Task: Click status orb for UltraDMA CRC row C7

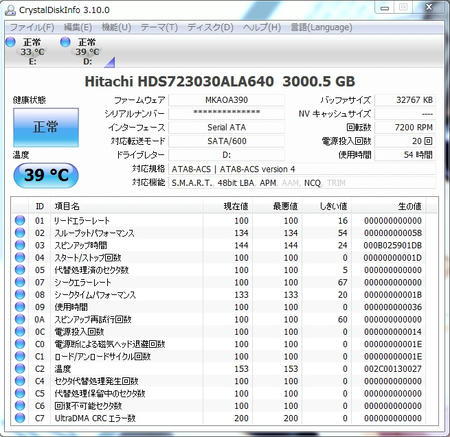Action: point(20,418)
